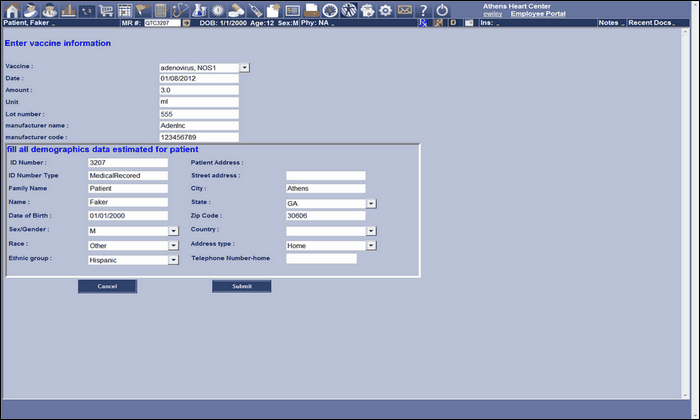This screenshot has width=700, height=420.
Task: Click the help question mark icon
Action: 423,9
